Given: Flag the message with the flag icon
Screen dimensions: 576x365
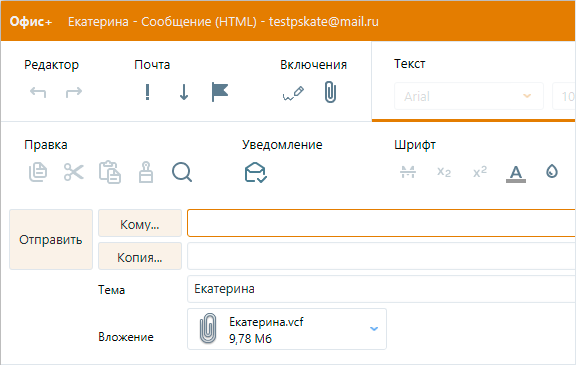Looking at the screenshot, I should tap(220, 92).
